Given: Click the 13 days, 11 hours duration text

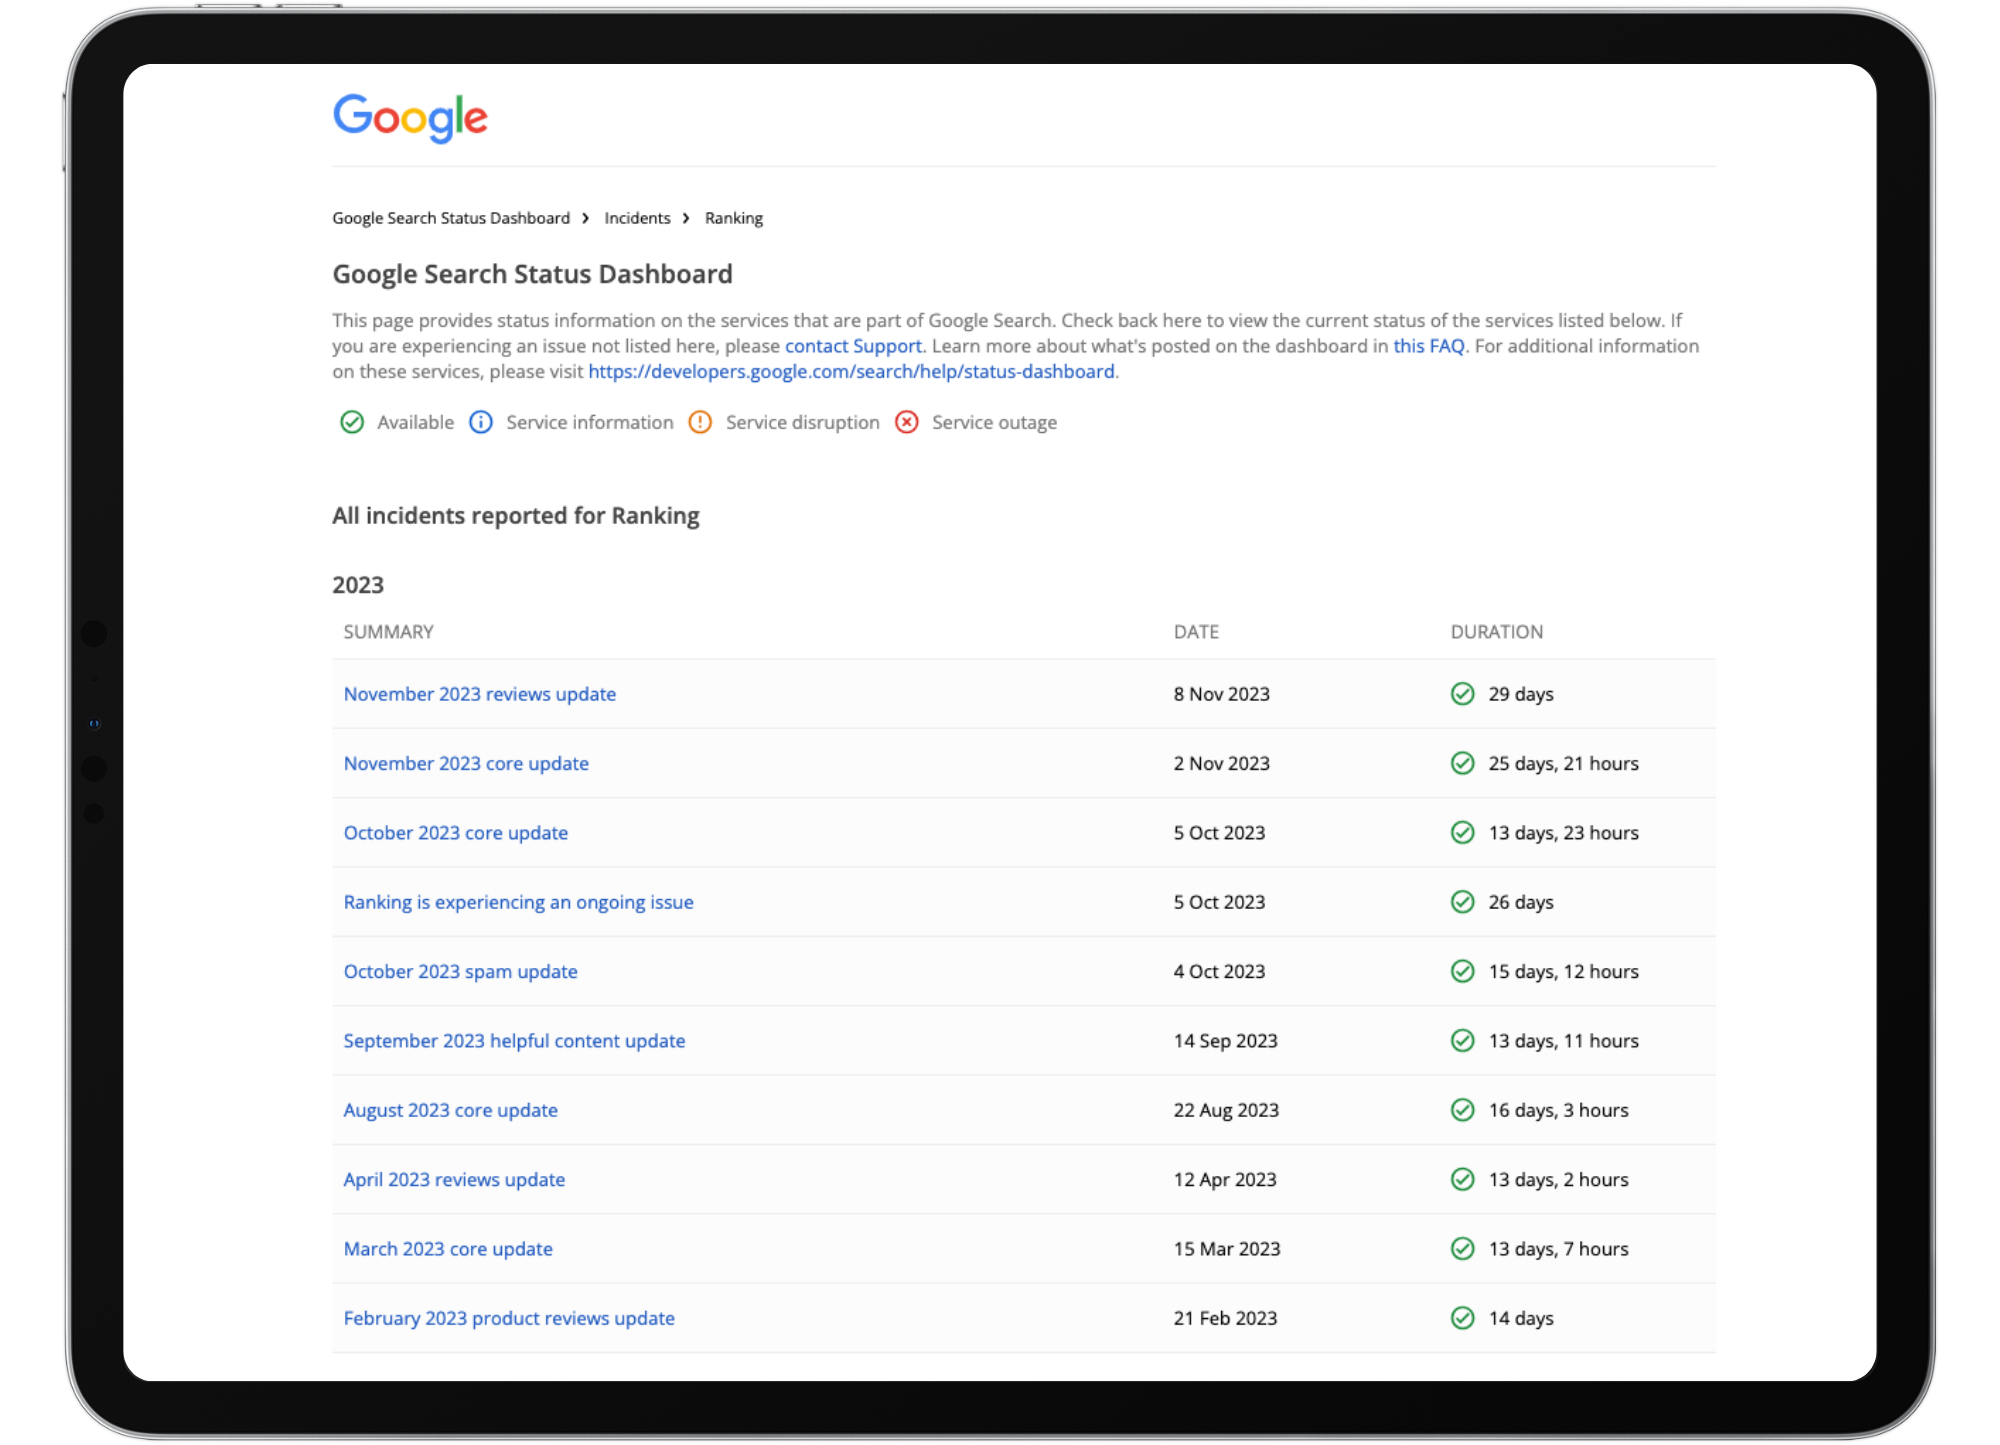Looking at the screenshot, I should 1564,1041.
